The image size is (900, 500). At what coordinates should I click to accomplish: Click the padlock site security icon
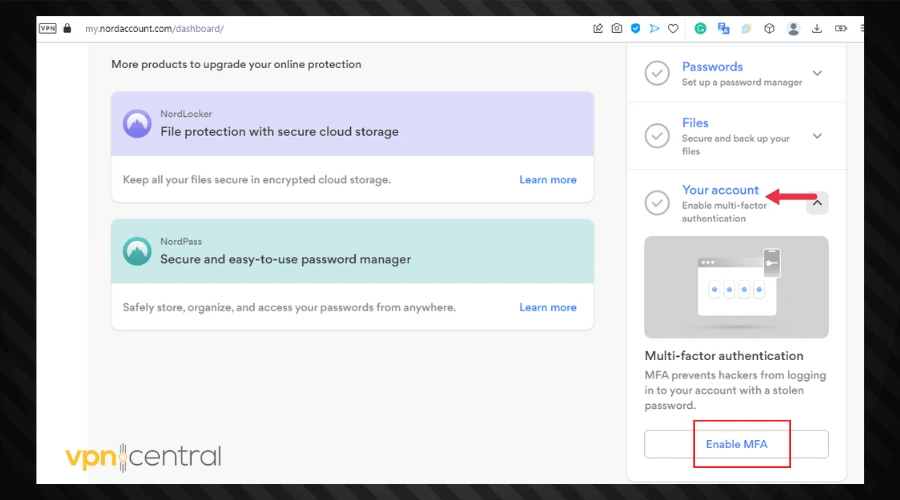67,28
